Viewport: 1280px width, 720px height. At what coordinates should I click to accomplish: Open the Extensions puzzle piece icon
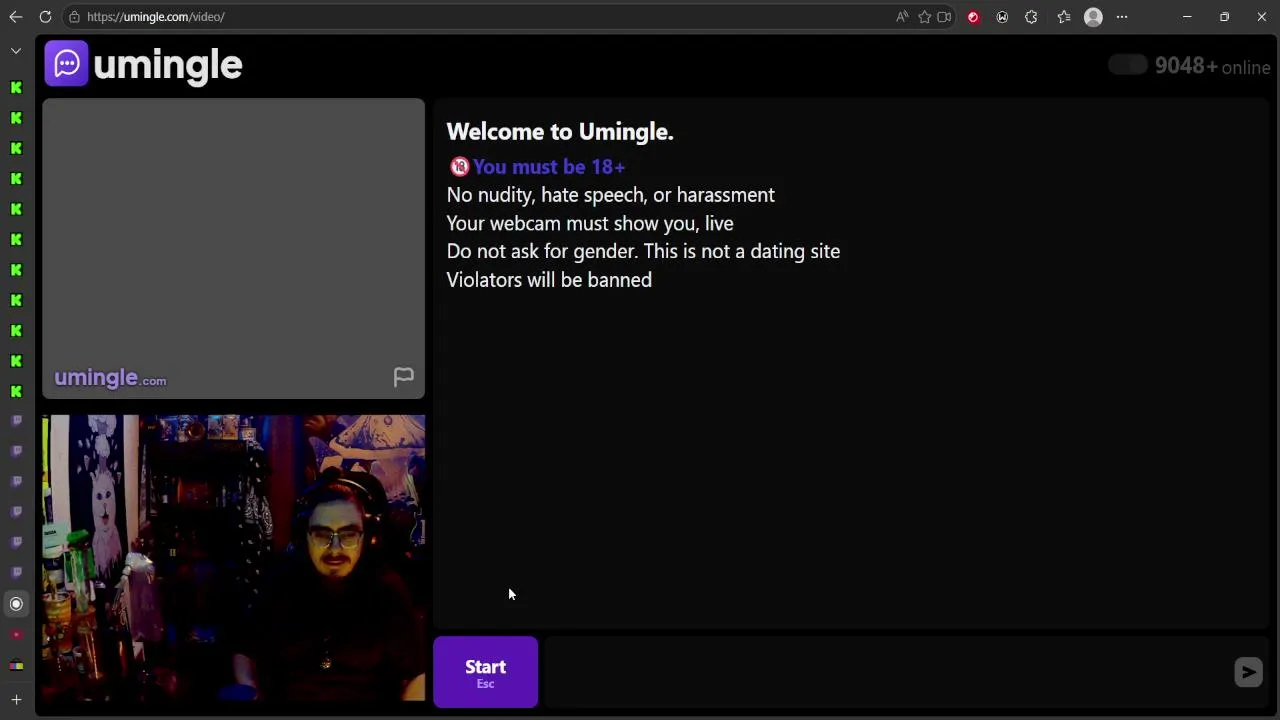pos(1031,17)
